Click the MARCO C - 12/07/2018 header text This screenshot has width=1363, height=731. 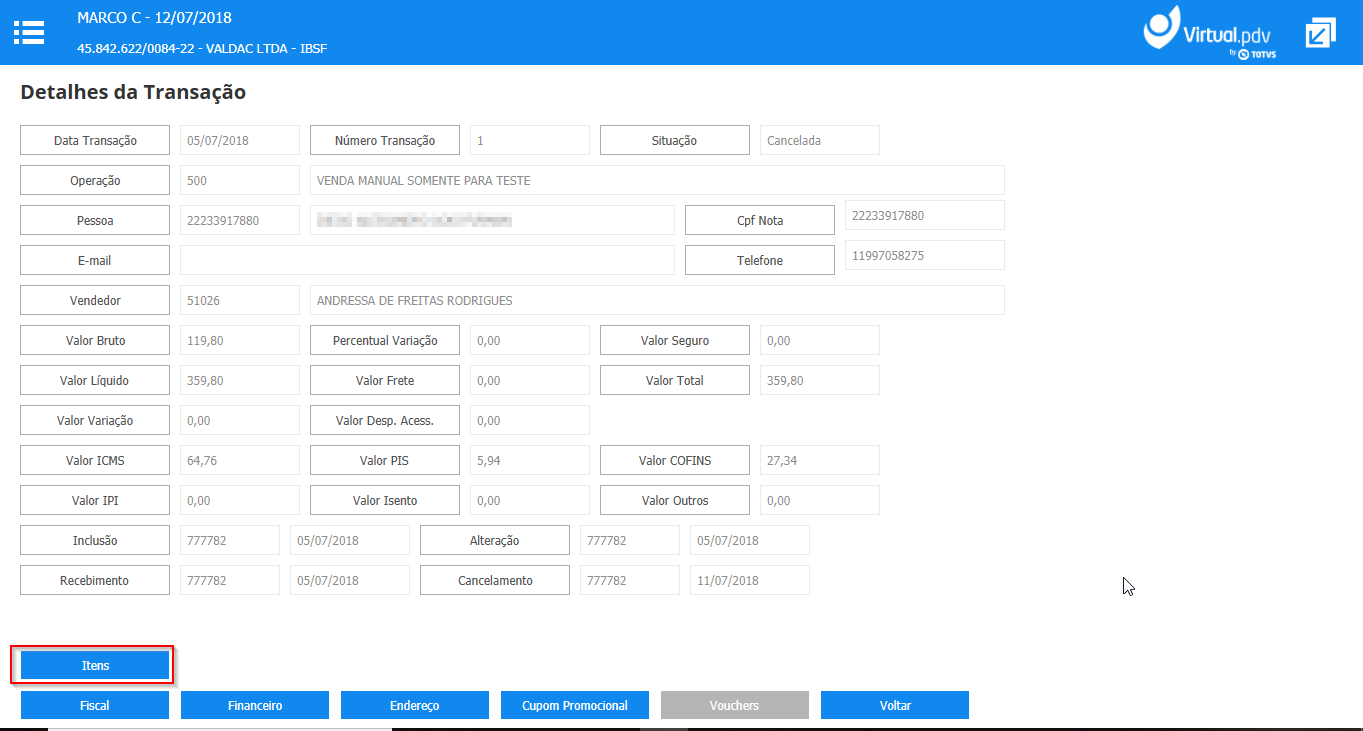154,18
